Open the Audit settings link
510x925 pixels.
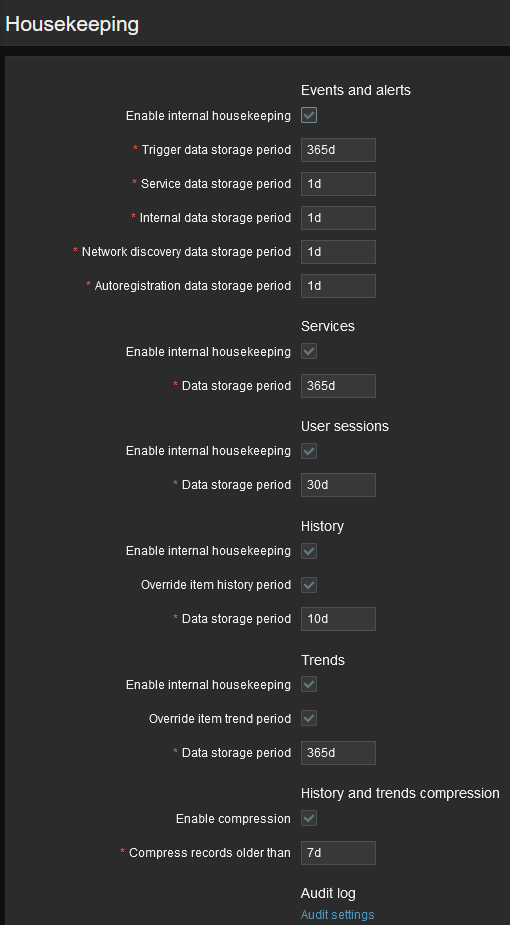coord(337,914)
